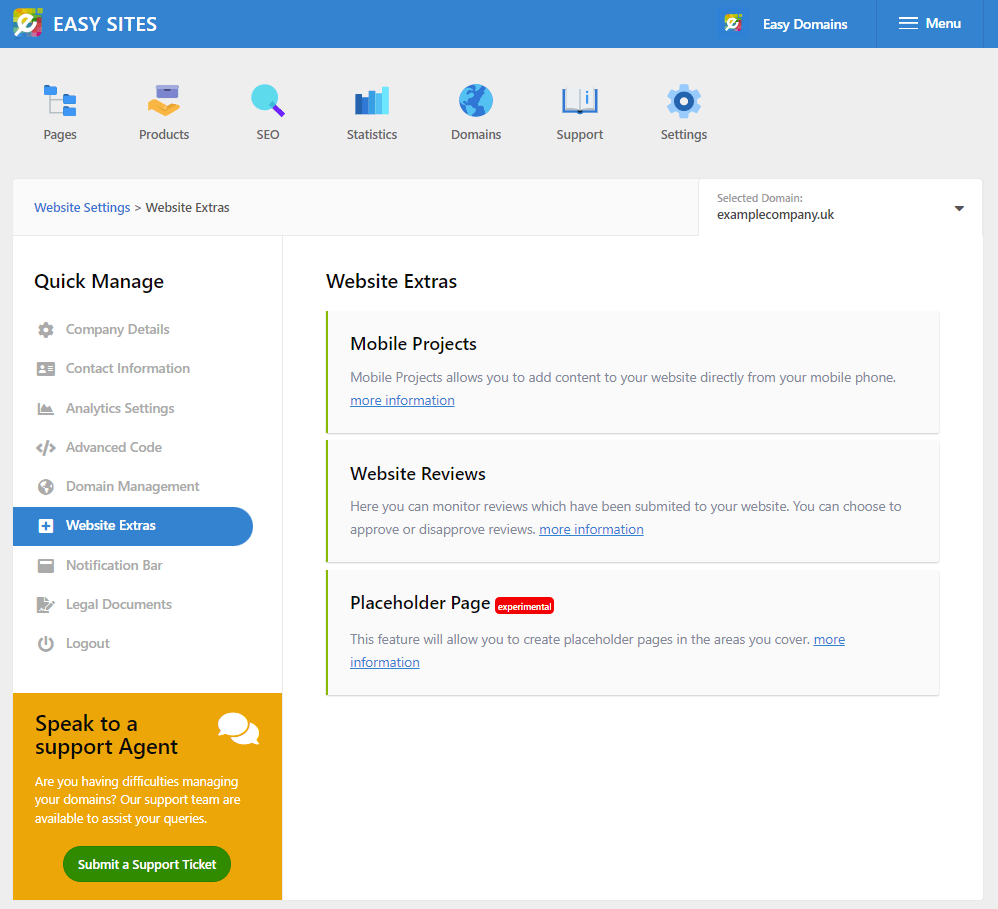
Task: Open the Pages folder-tree icon
Action: click(x=60, y=101)
